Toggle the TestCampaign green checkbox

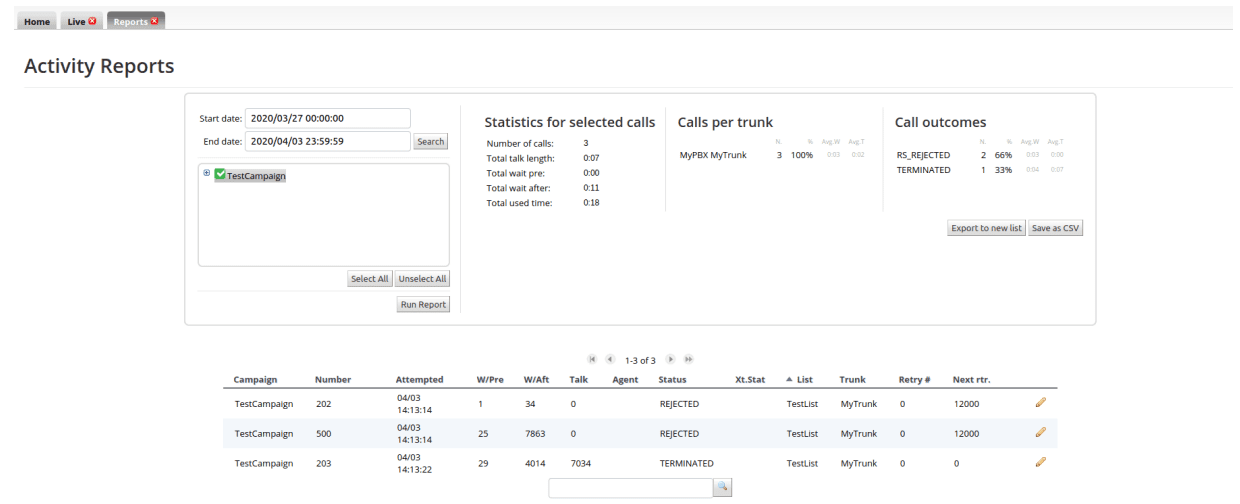pos(220,174)
